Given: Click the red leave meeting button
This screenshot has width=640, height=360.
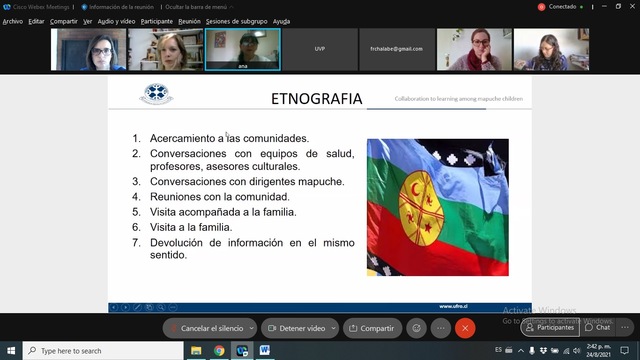Looking at the screenshot, I should pos(465,328).
